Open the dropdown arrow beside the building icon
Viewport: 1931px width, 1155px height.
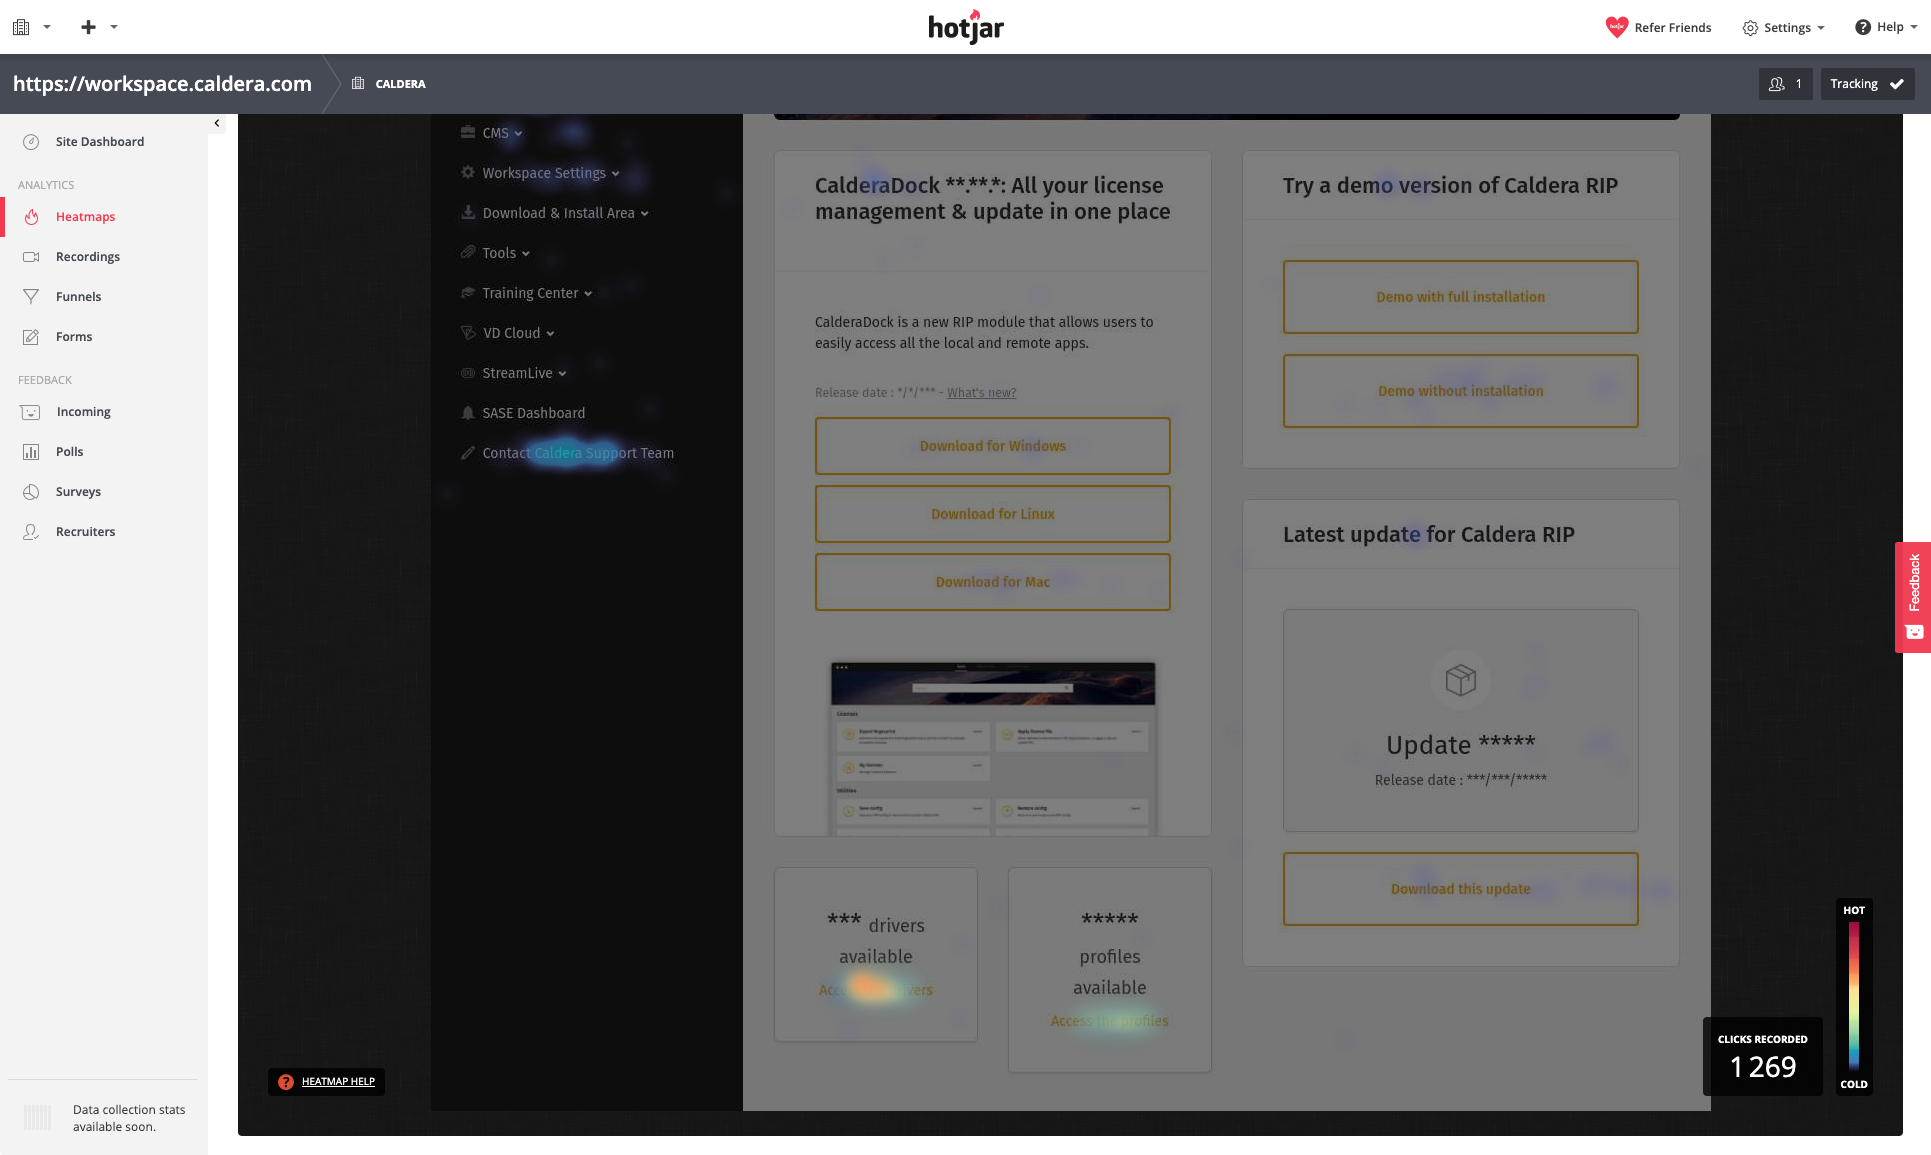(x=47, y=27)
